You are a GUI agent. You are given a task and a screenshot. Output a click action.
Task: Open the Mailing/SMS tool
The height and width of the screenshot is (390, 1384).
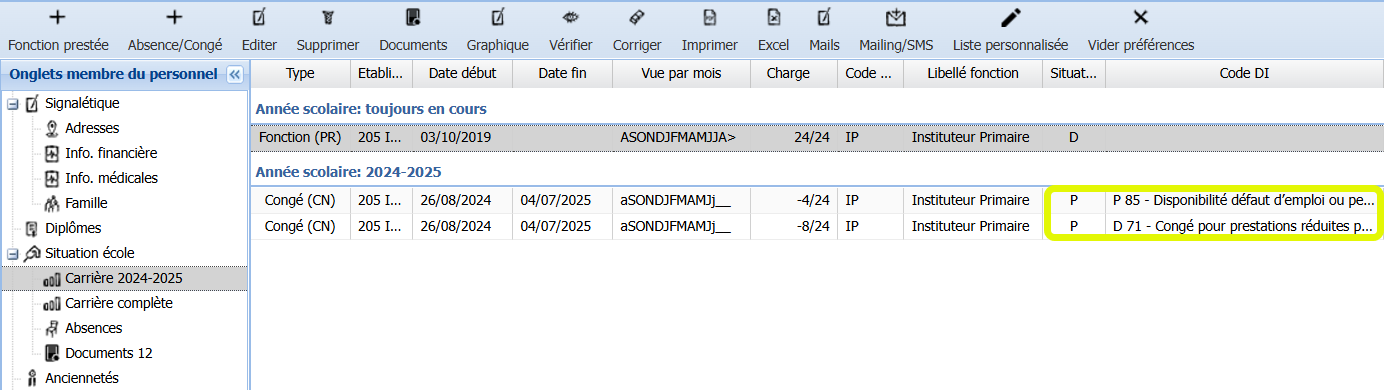896,17
